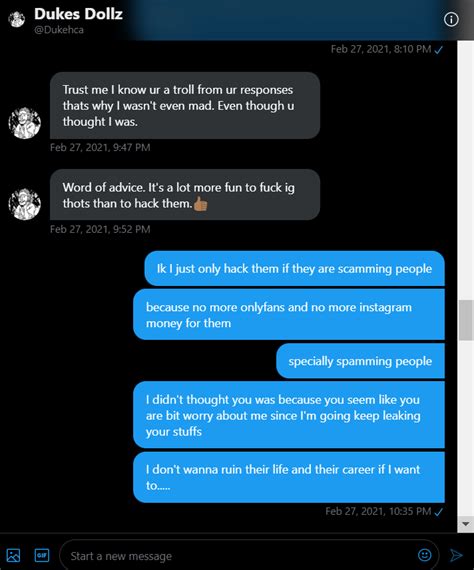474x570 pixels.
Task: Open the emoji picker icon
Action: click(x=425, y=555)
